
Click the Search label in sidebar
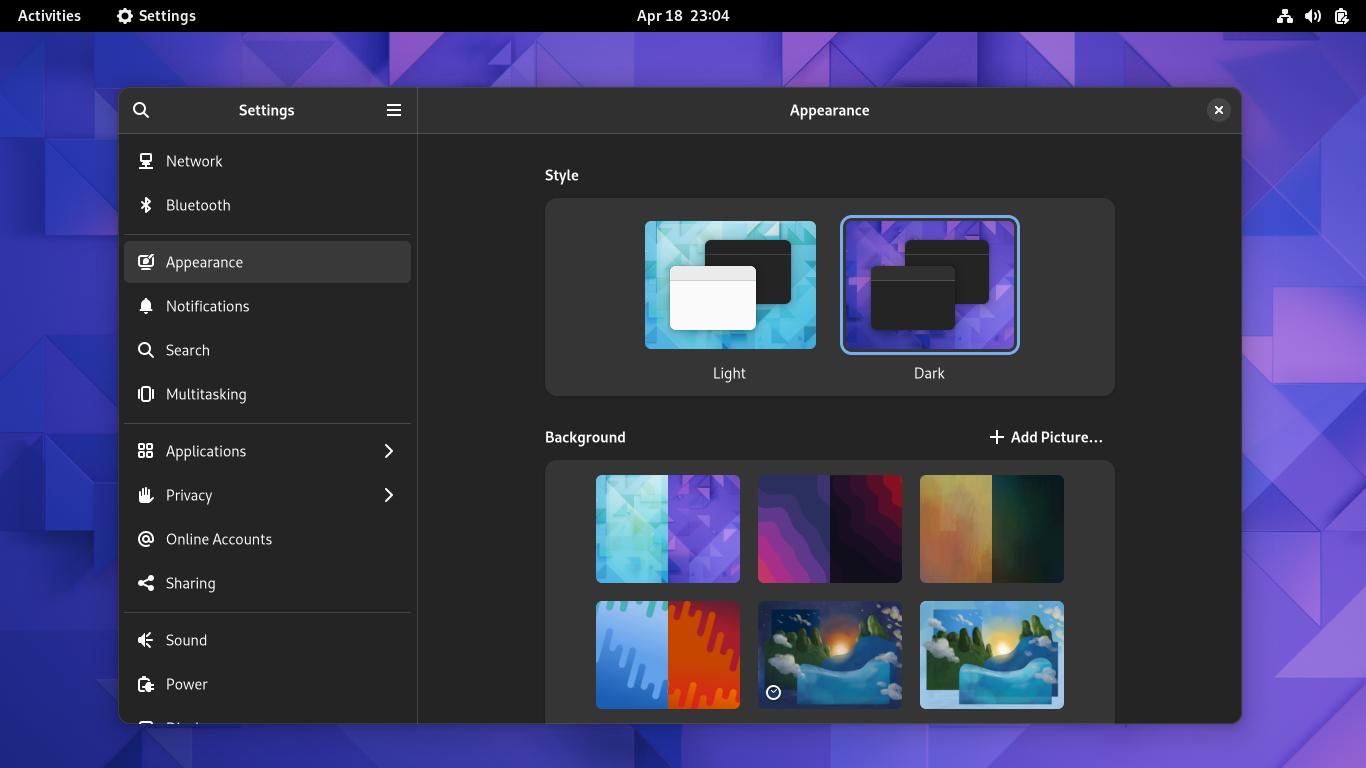tap(188, 350)
